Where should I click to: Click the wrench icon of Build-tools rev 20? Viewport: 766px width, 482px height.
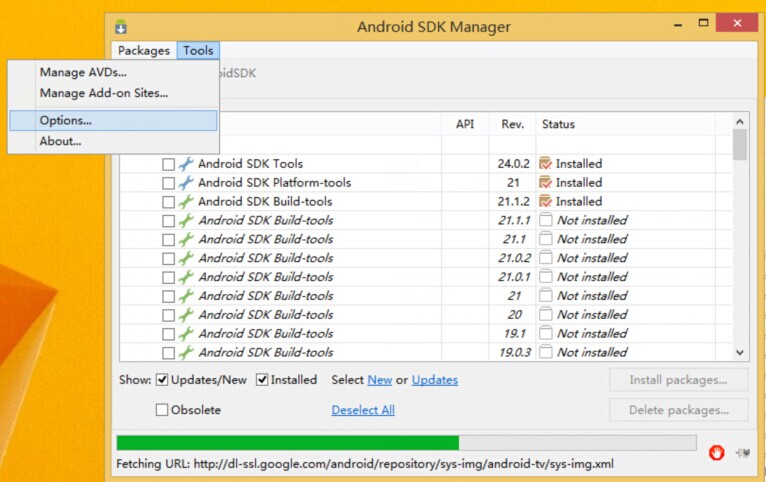[x=186, y=314]
